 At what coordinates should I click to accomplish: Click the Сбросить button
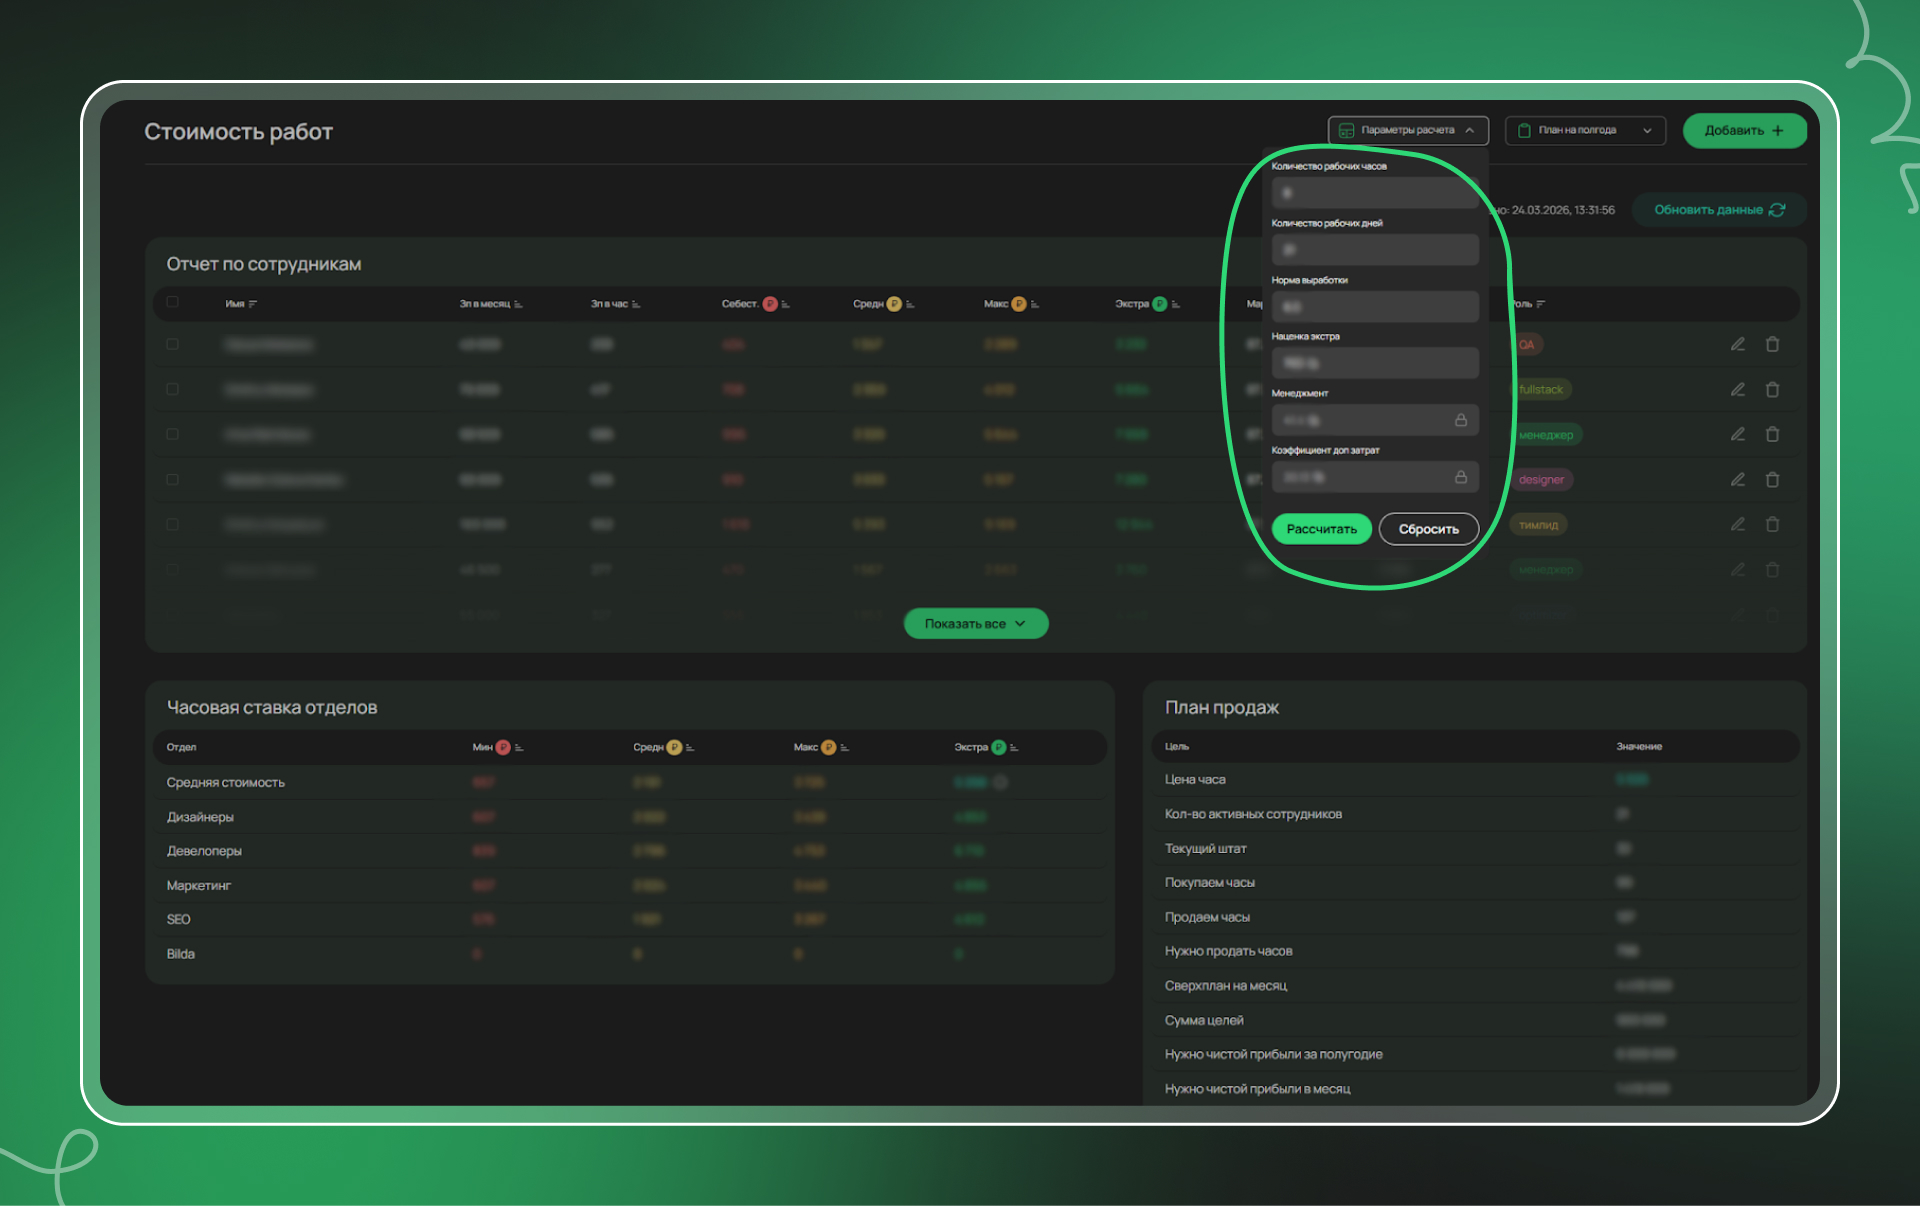click(x=1428, y=529)
